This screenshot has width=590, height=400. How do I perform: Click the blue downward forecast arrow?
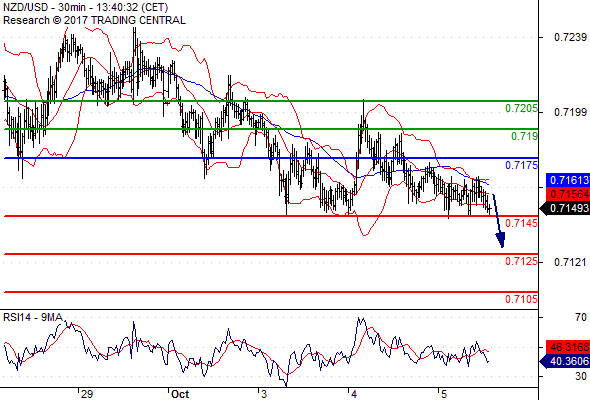[499, 221]
